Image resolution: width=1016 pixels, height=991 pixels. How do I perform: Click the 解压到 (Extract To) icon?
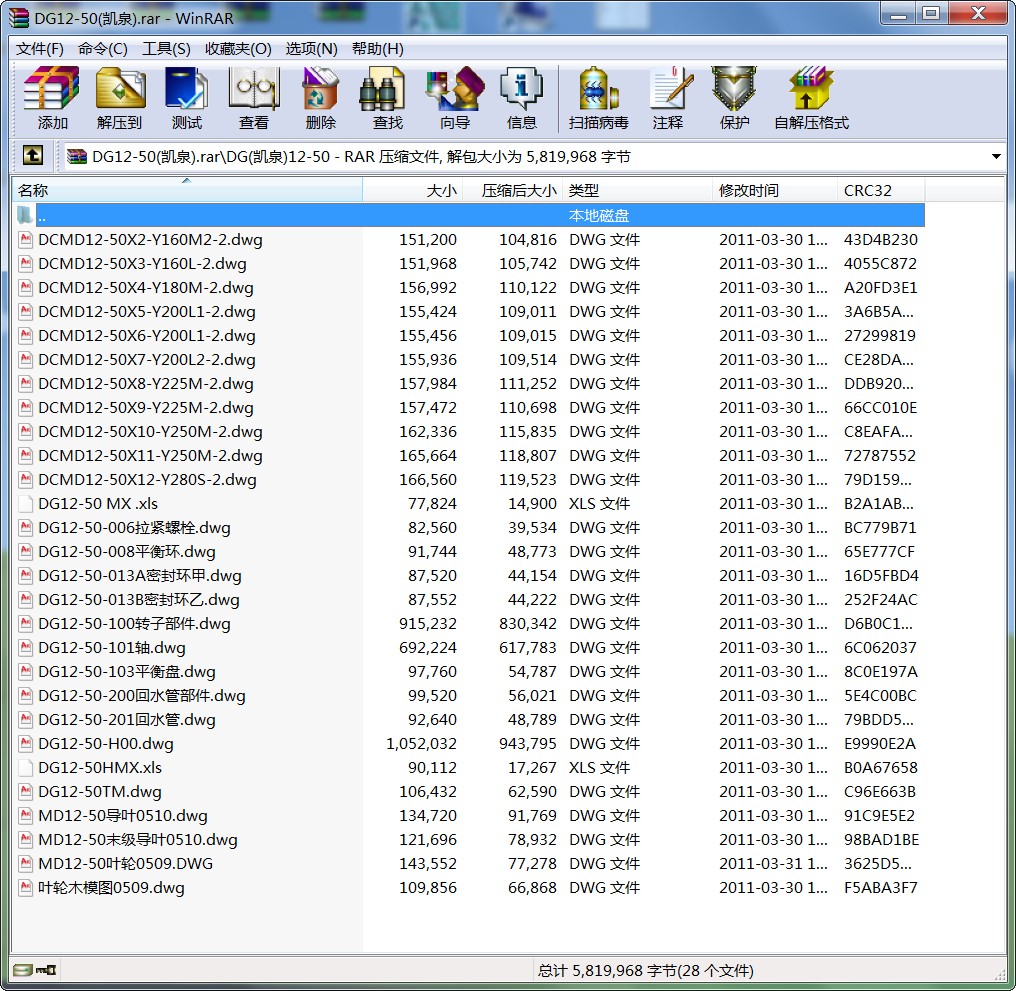coord(120,98)
